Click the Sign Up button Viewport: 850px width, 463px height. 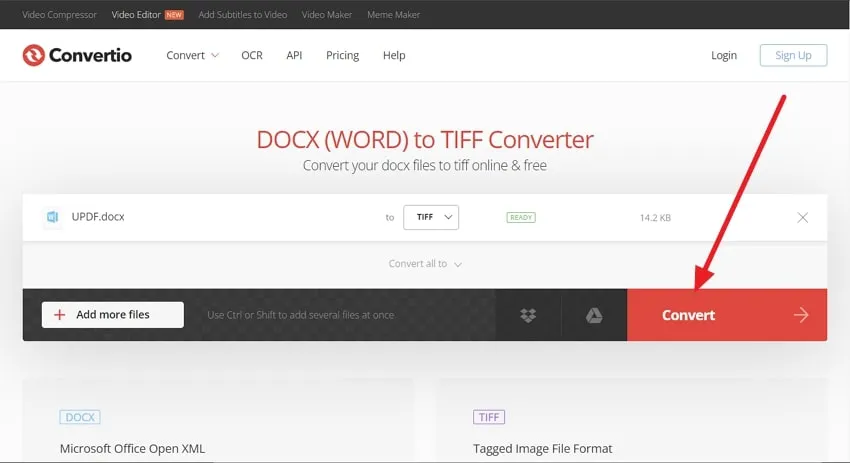click(x=793, y=55)
